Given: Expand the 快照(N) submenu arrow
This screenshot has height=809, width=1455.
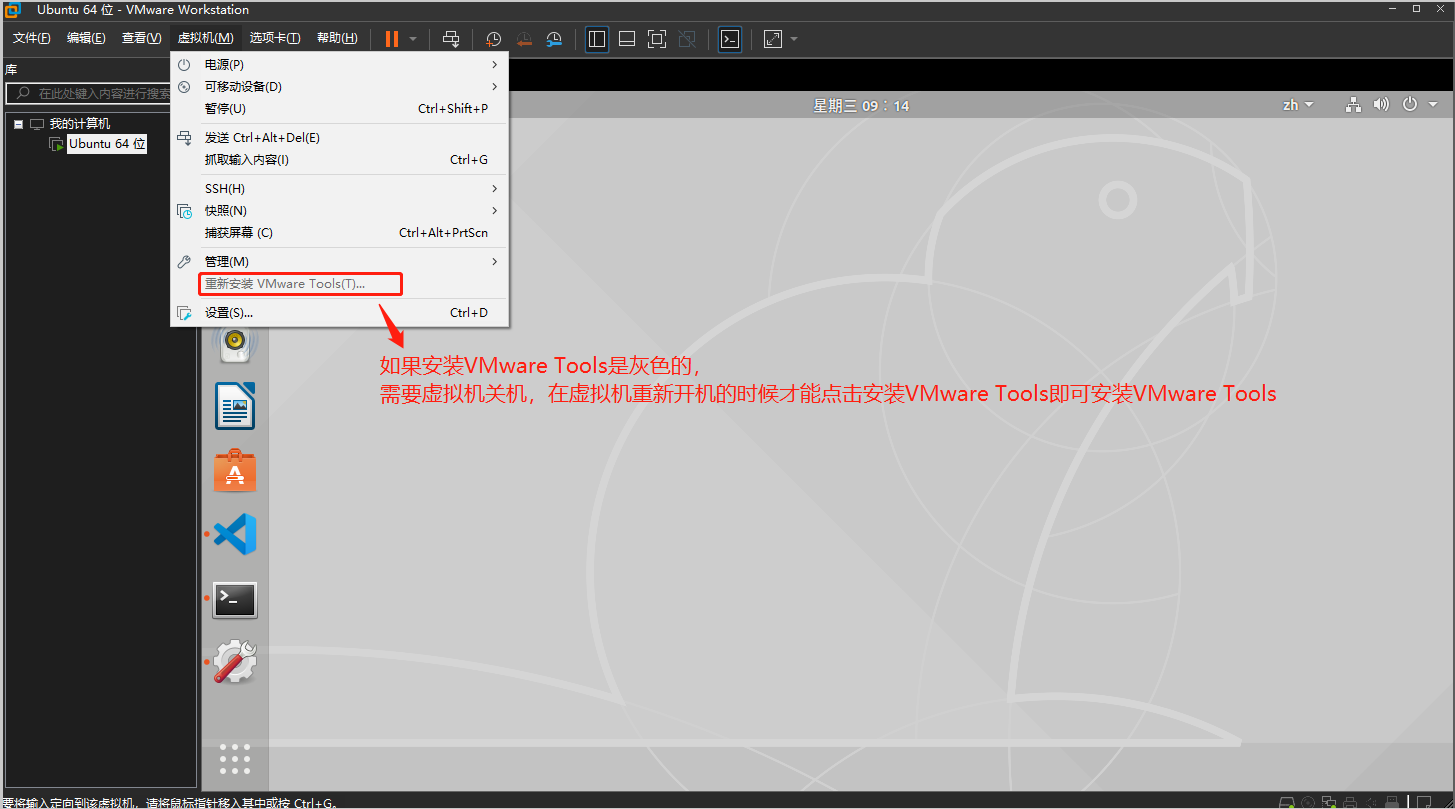Looking at the screenshot, I should pyautogui.click(x=495, y=211).
